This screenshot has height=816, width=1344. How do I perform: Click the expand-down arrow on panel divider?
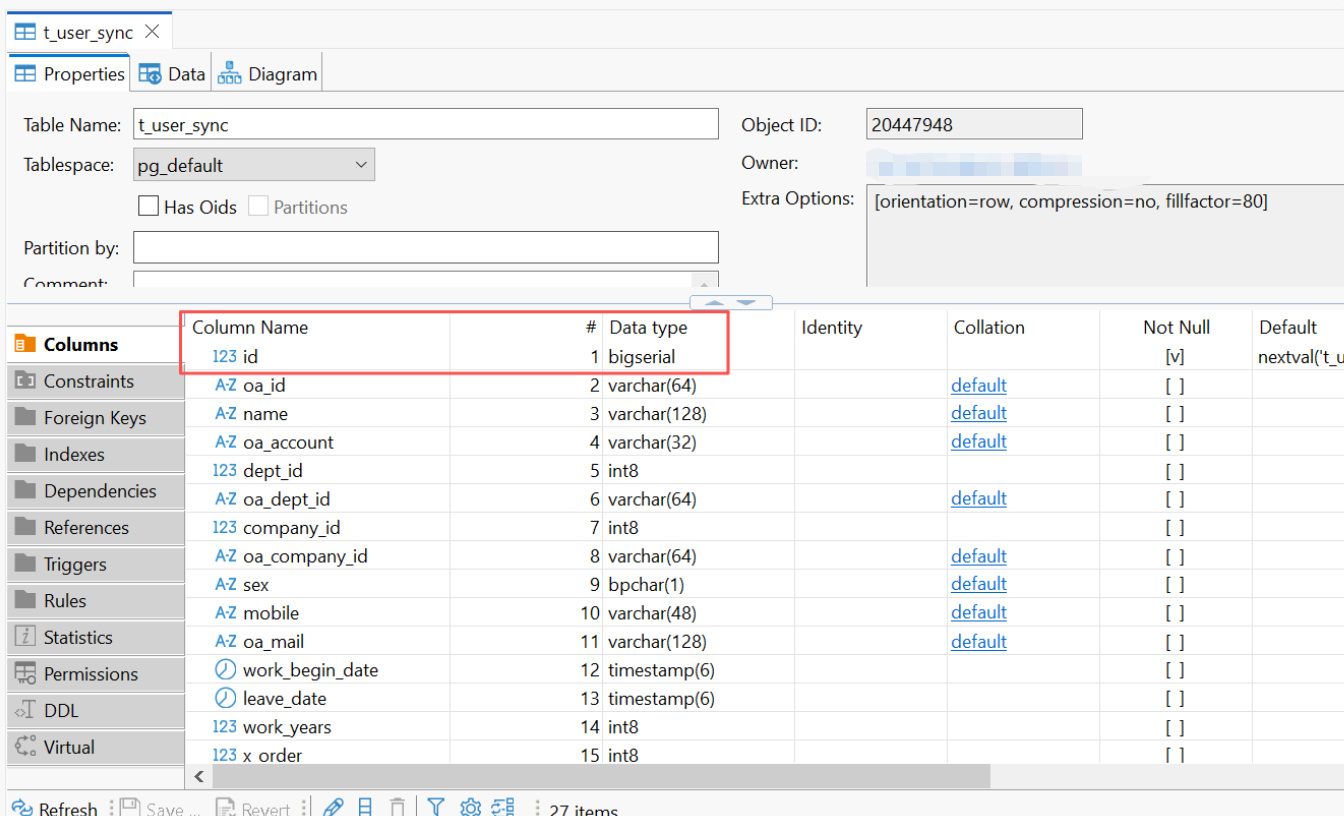pyautogui.click(x=747, y=302)
